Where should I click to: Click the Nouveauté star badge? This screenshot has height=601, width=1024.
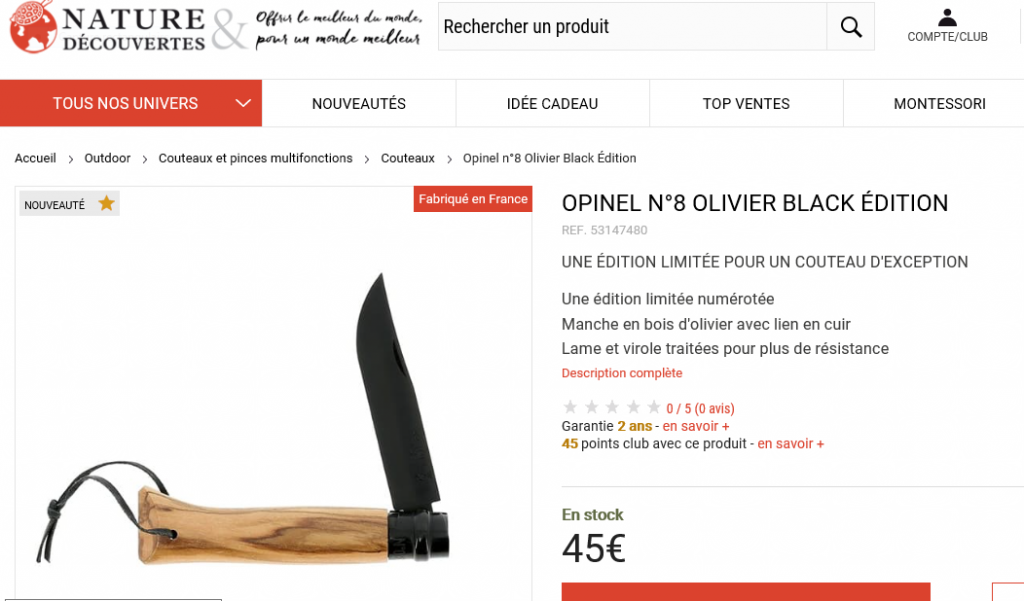pos(69,204)
